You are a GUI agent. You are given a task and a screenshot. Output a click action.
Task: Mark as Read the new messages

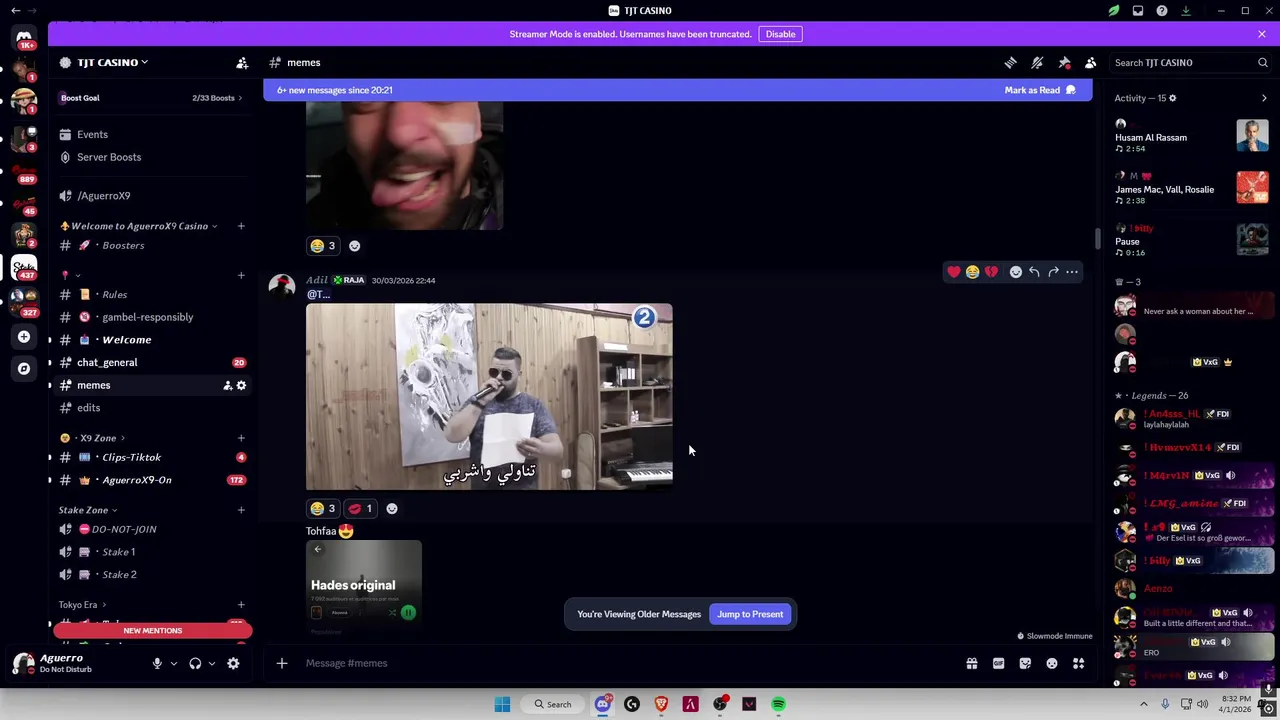pyautogui.click(x=1039, y=90)
